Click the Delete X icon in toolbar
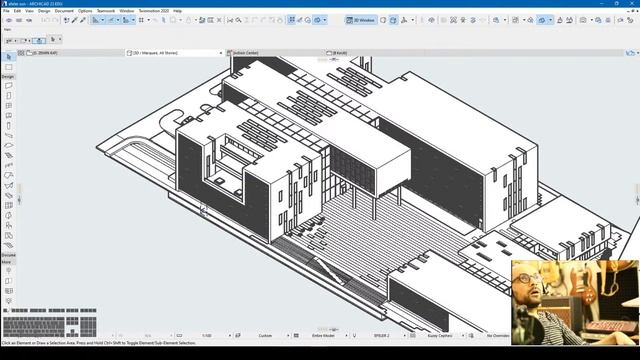This screenshot has height=360, width=640. [219, 20]
